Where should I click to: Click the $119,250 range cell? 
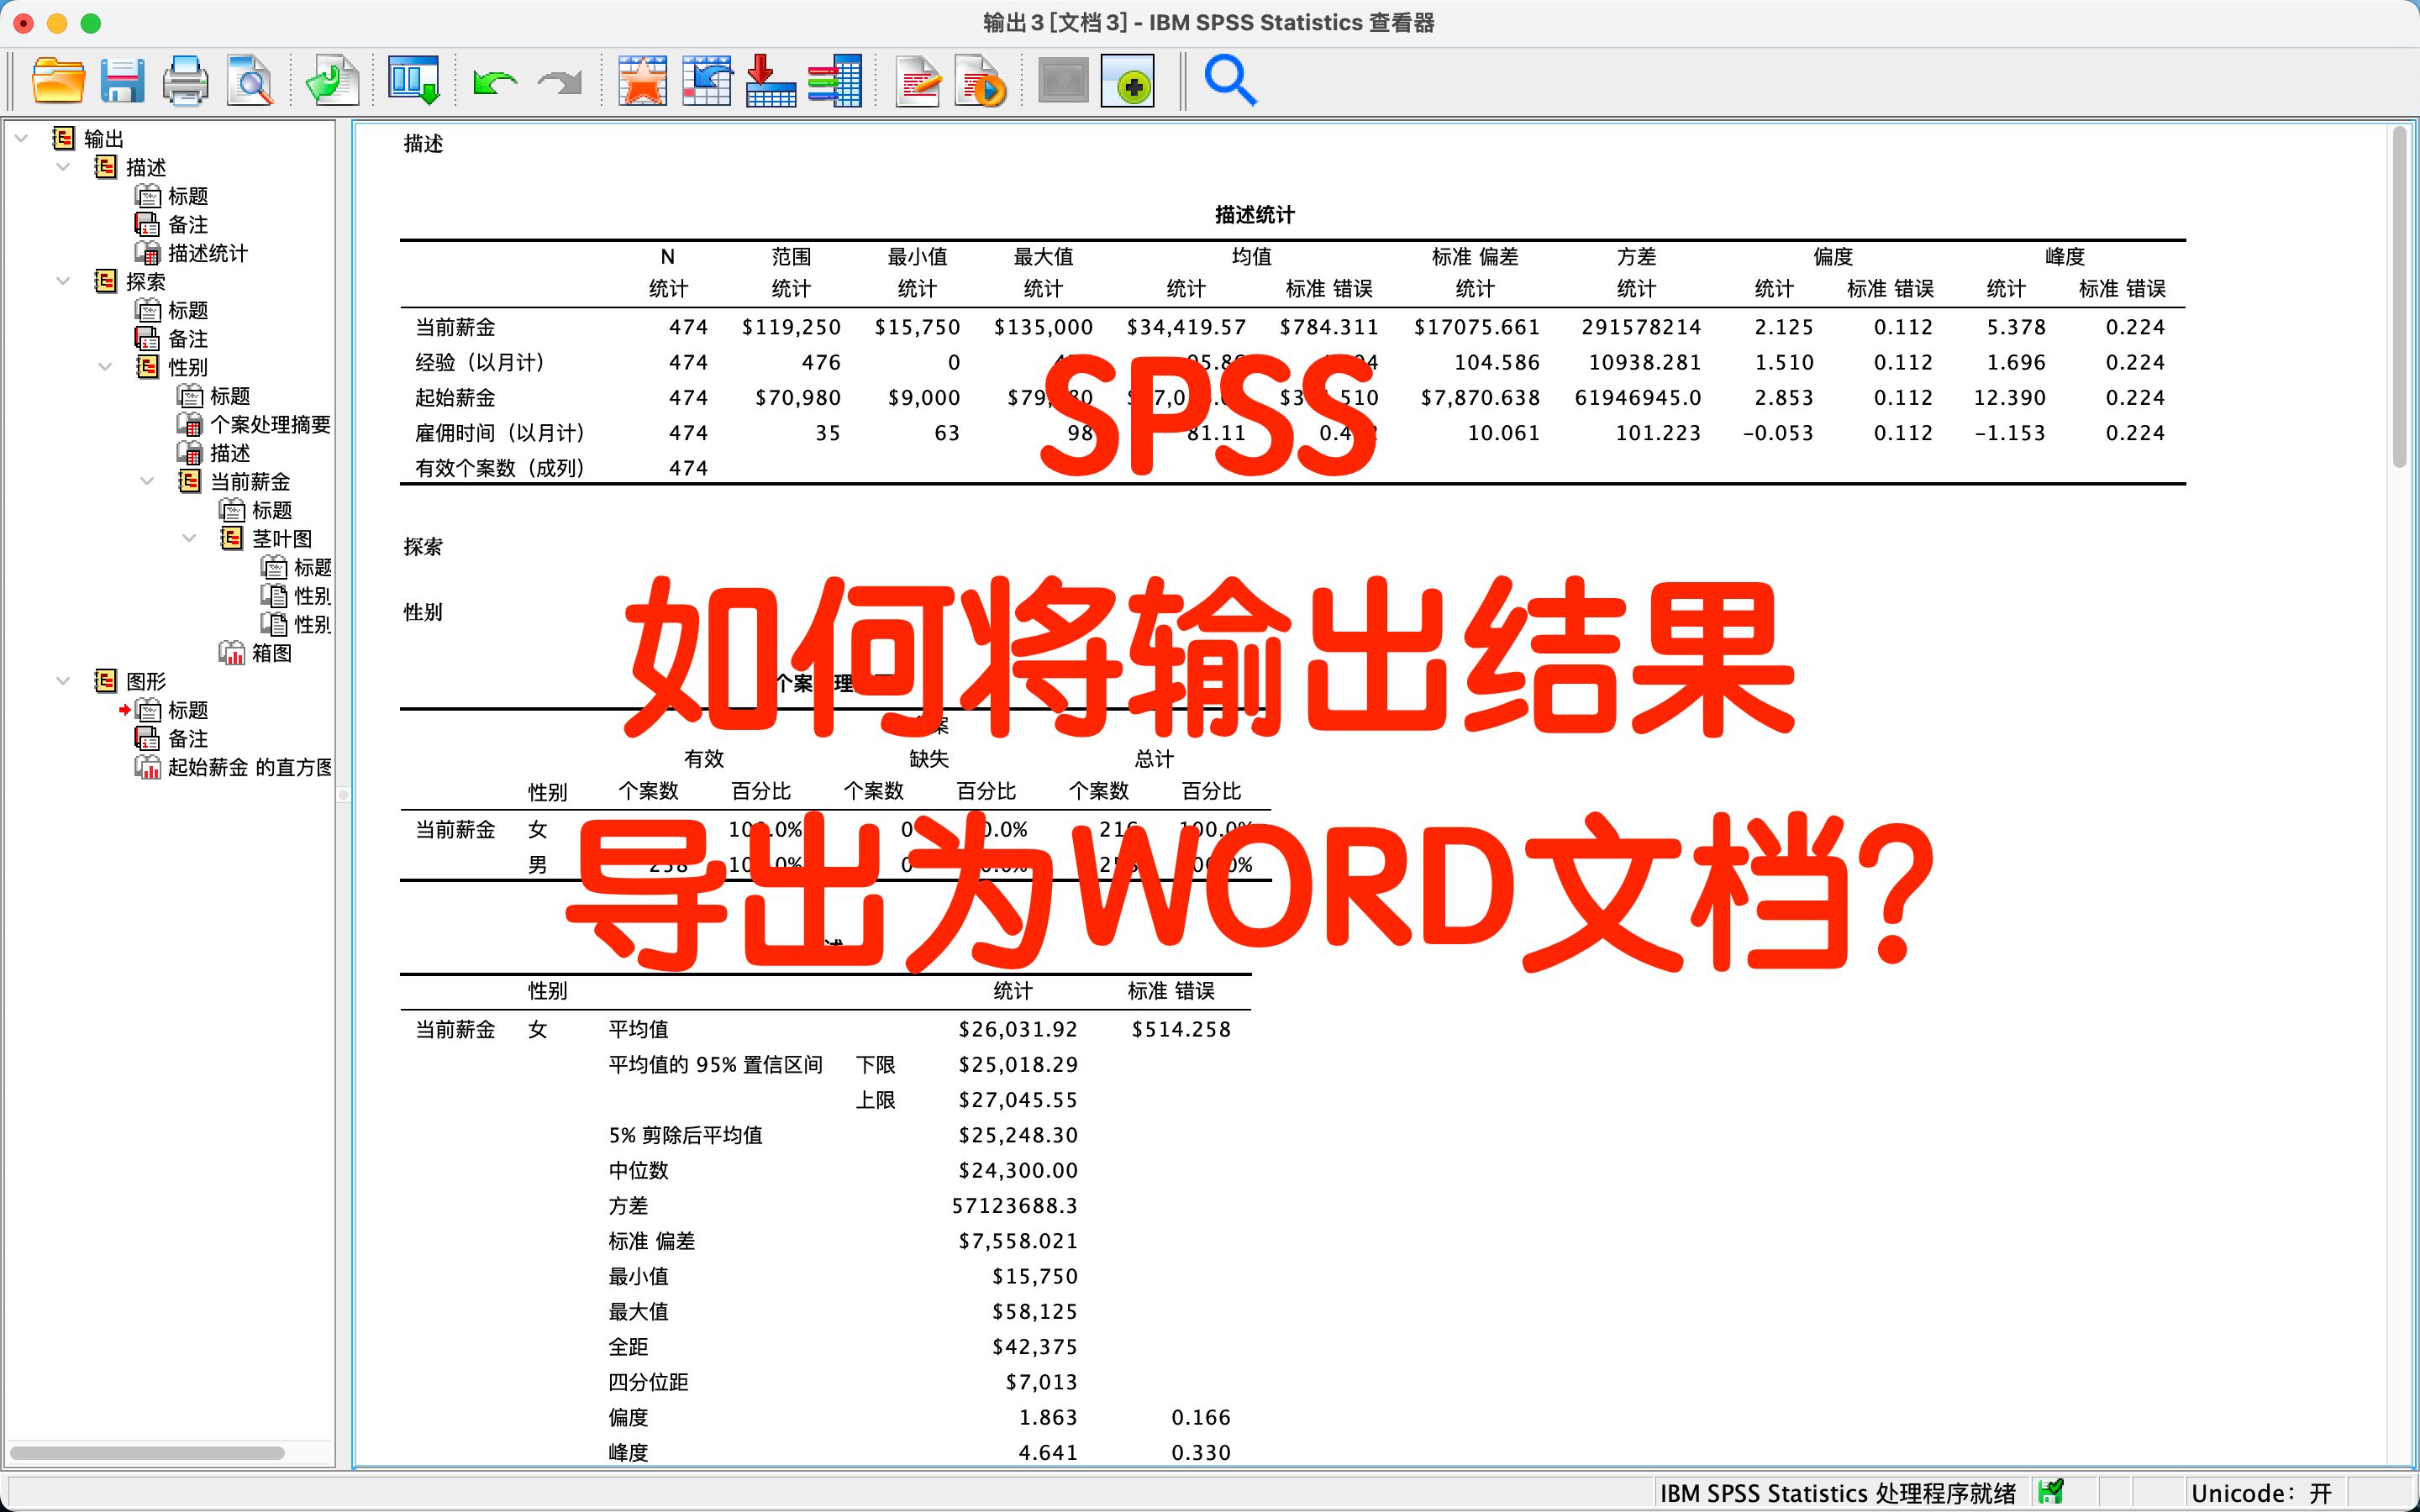[791, 327]
